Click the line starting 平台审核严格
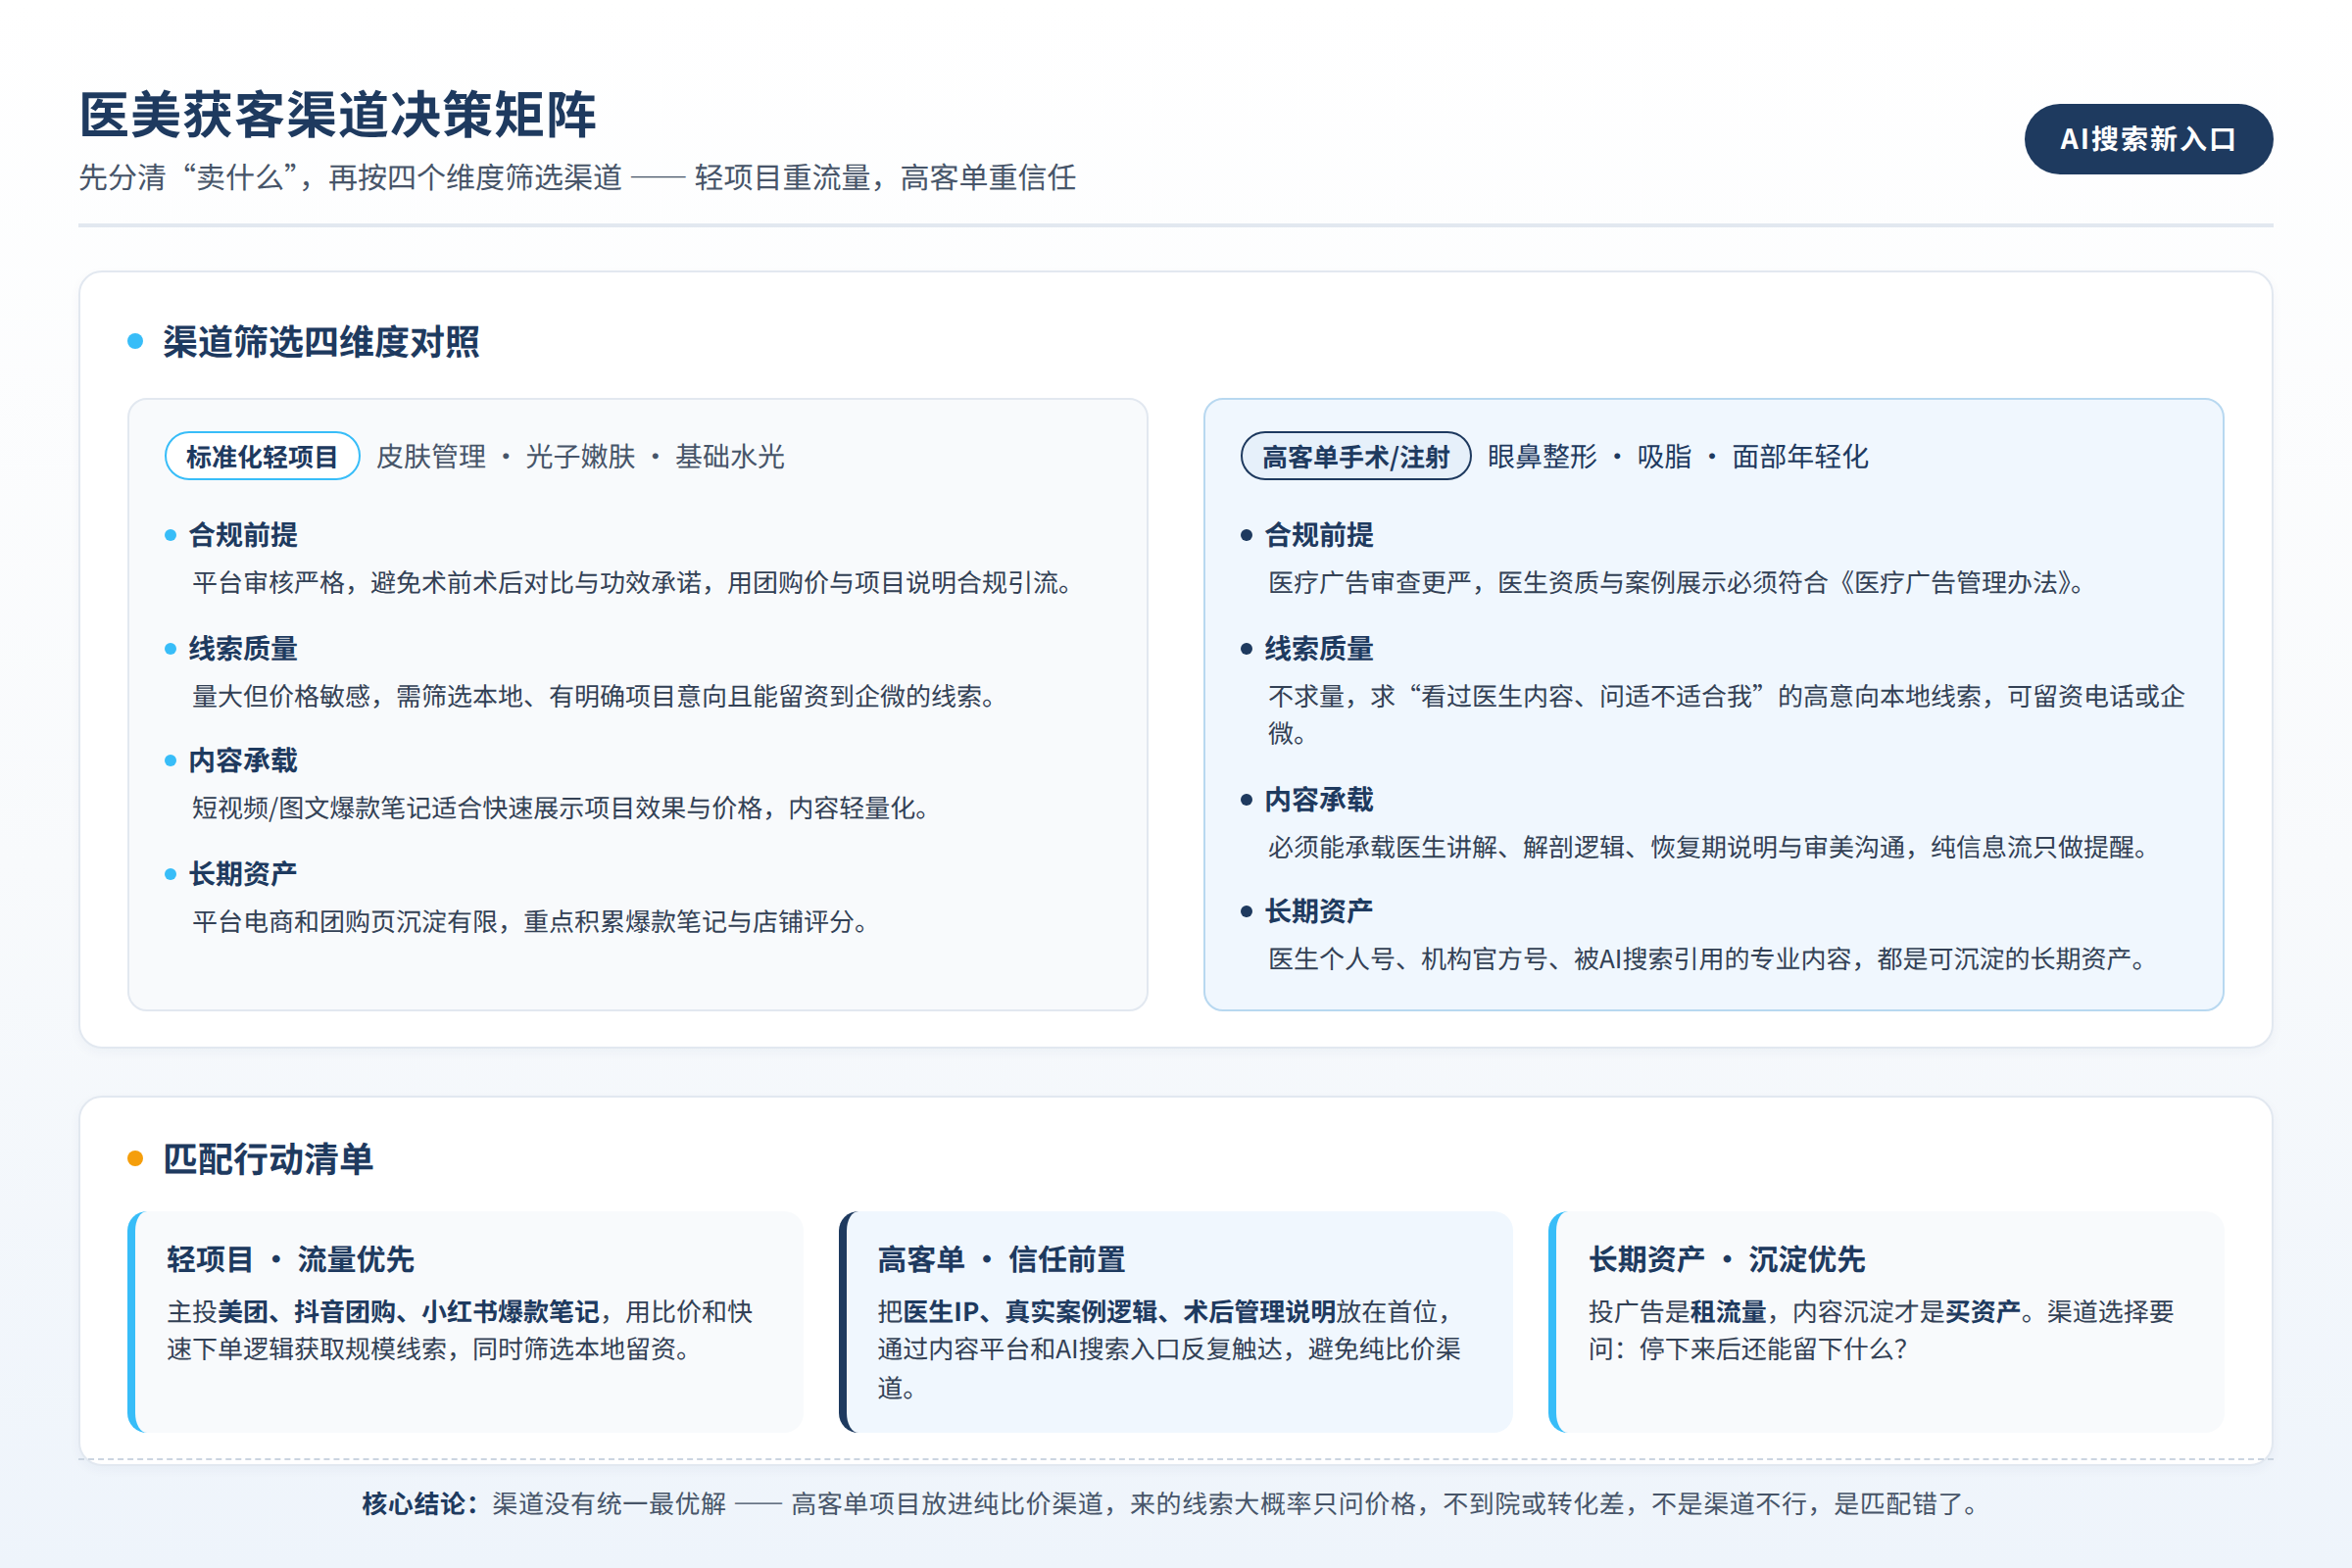This screenshot has height=1568, width=2352. point(634,583)
